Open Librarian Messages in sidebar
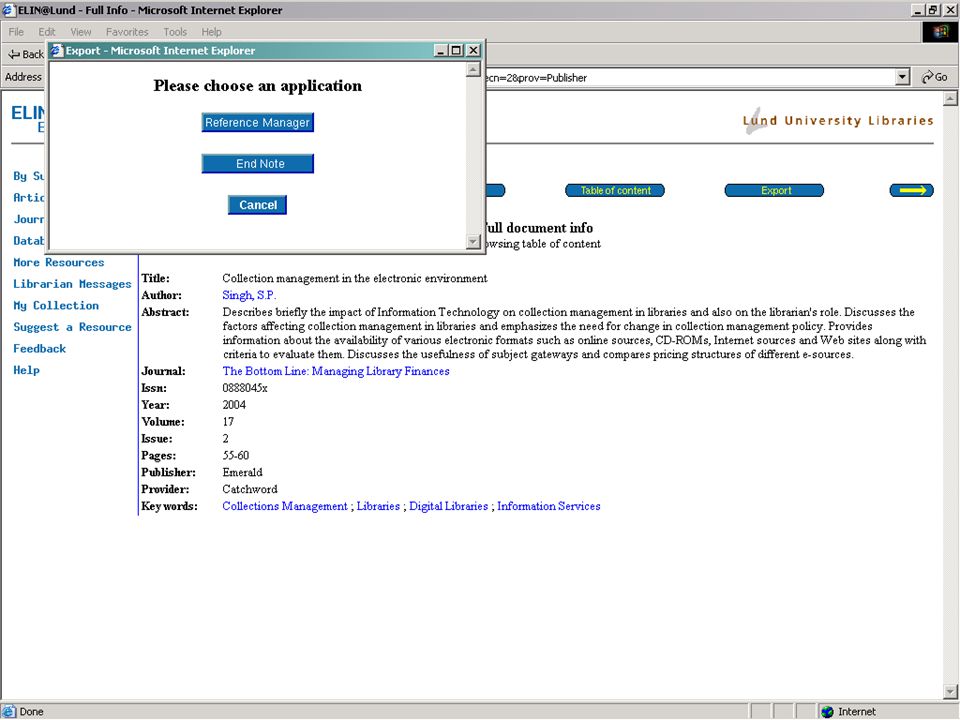 pos(72,284)
